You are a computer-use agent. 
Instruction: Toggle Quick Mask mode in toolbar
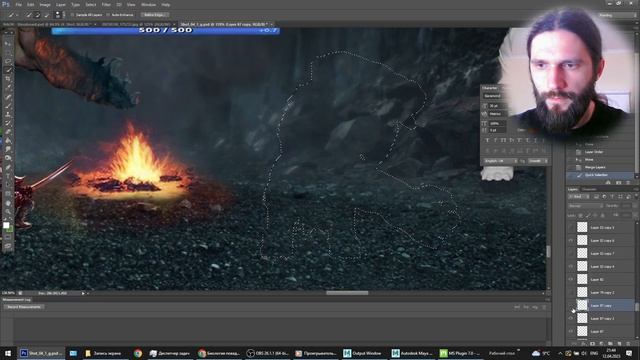[8, 237]
